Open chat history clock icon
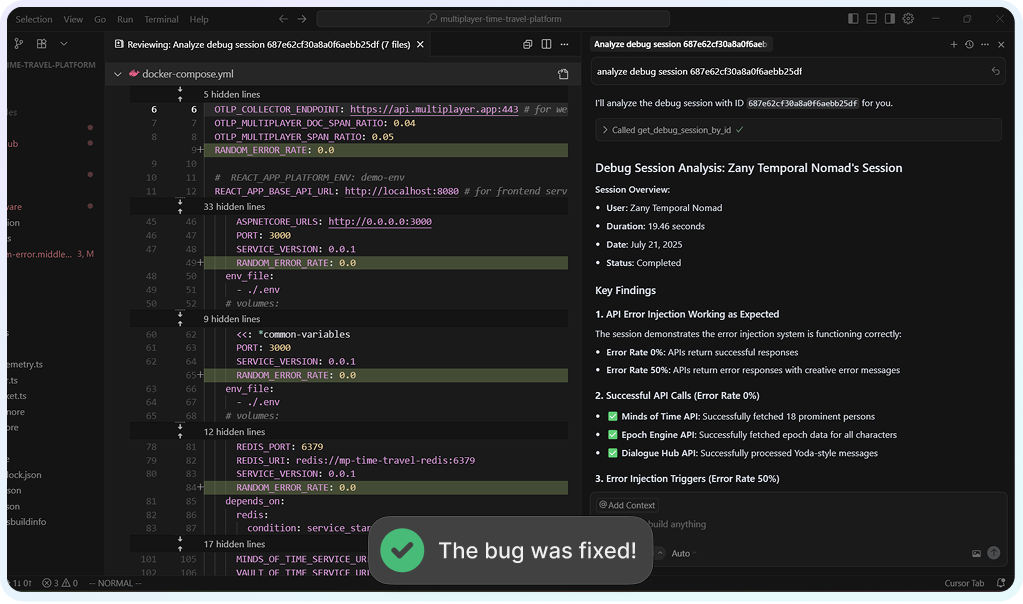 (x=969, y=44)
